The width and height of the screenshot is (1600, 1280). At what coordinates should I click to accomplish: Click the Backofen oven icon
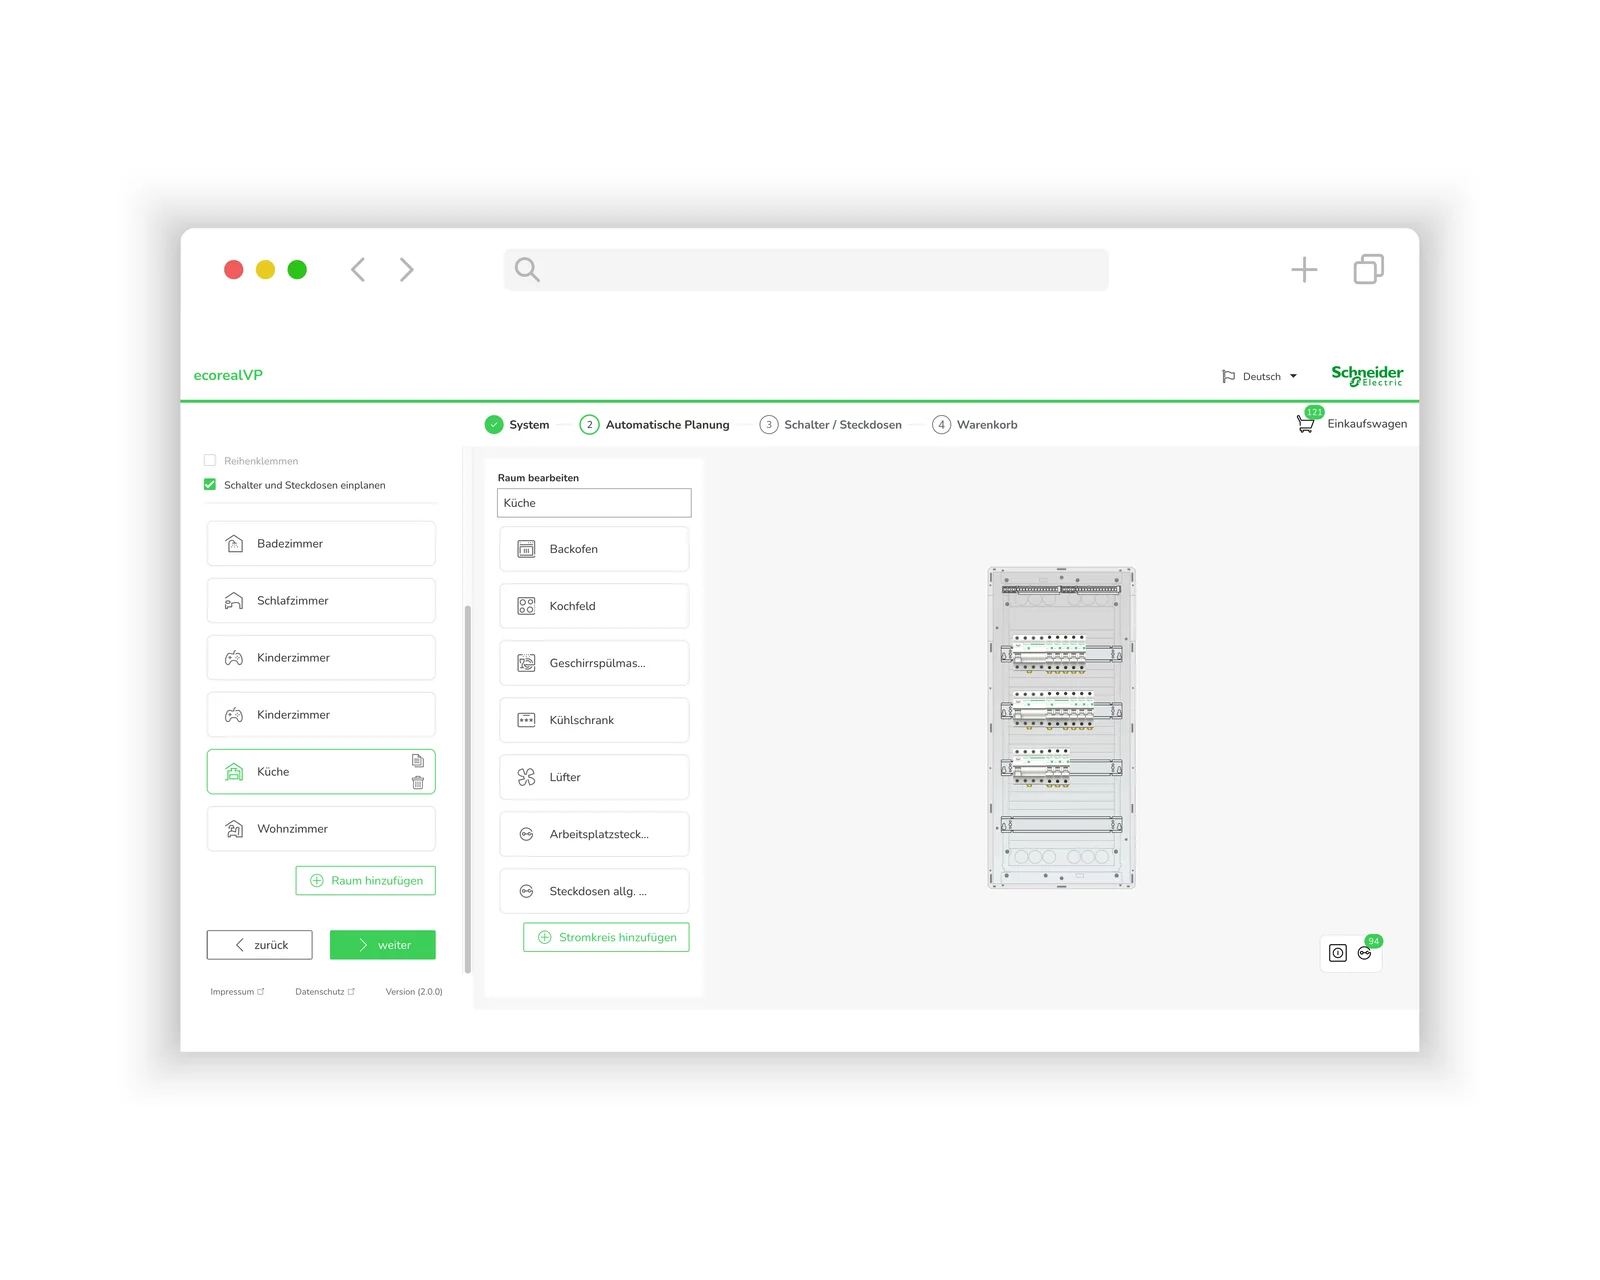tap(526, 549)
